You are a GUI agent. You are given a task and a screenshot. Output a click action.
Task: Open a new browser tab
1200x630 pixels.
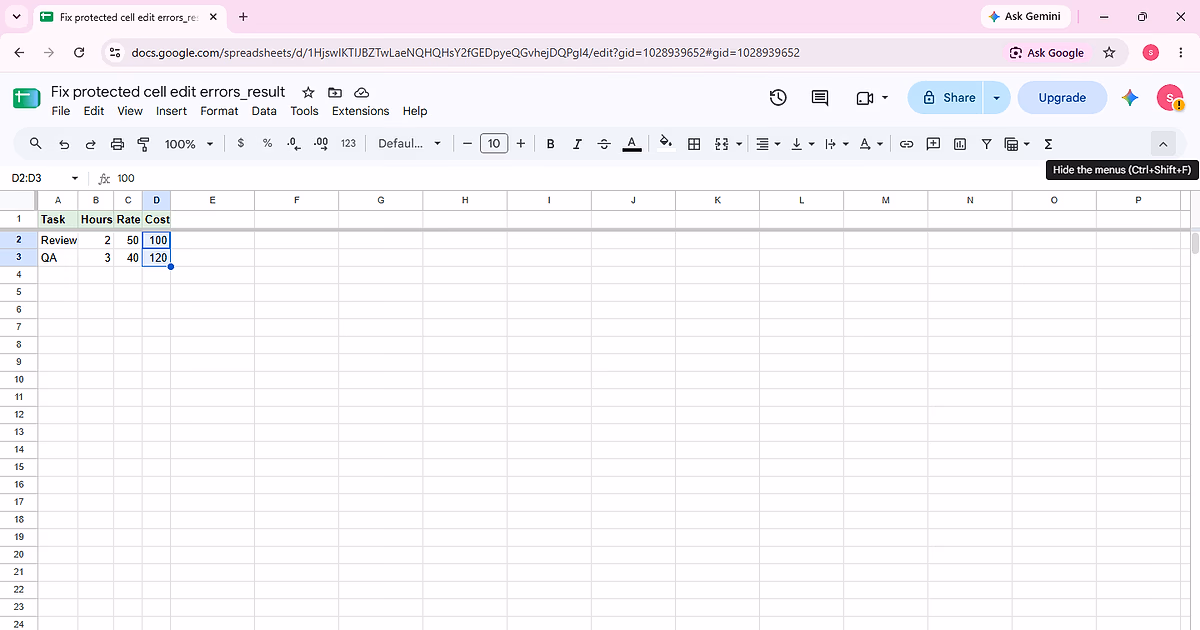click(243, 17)
